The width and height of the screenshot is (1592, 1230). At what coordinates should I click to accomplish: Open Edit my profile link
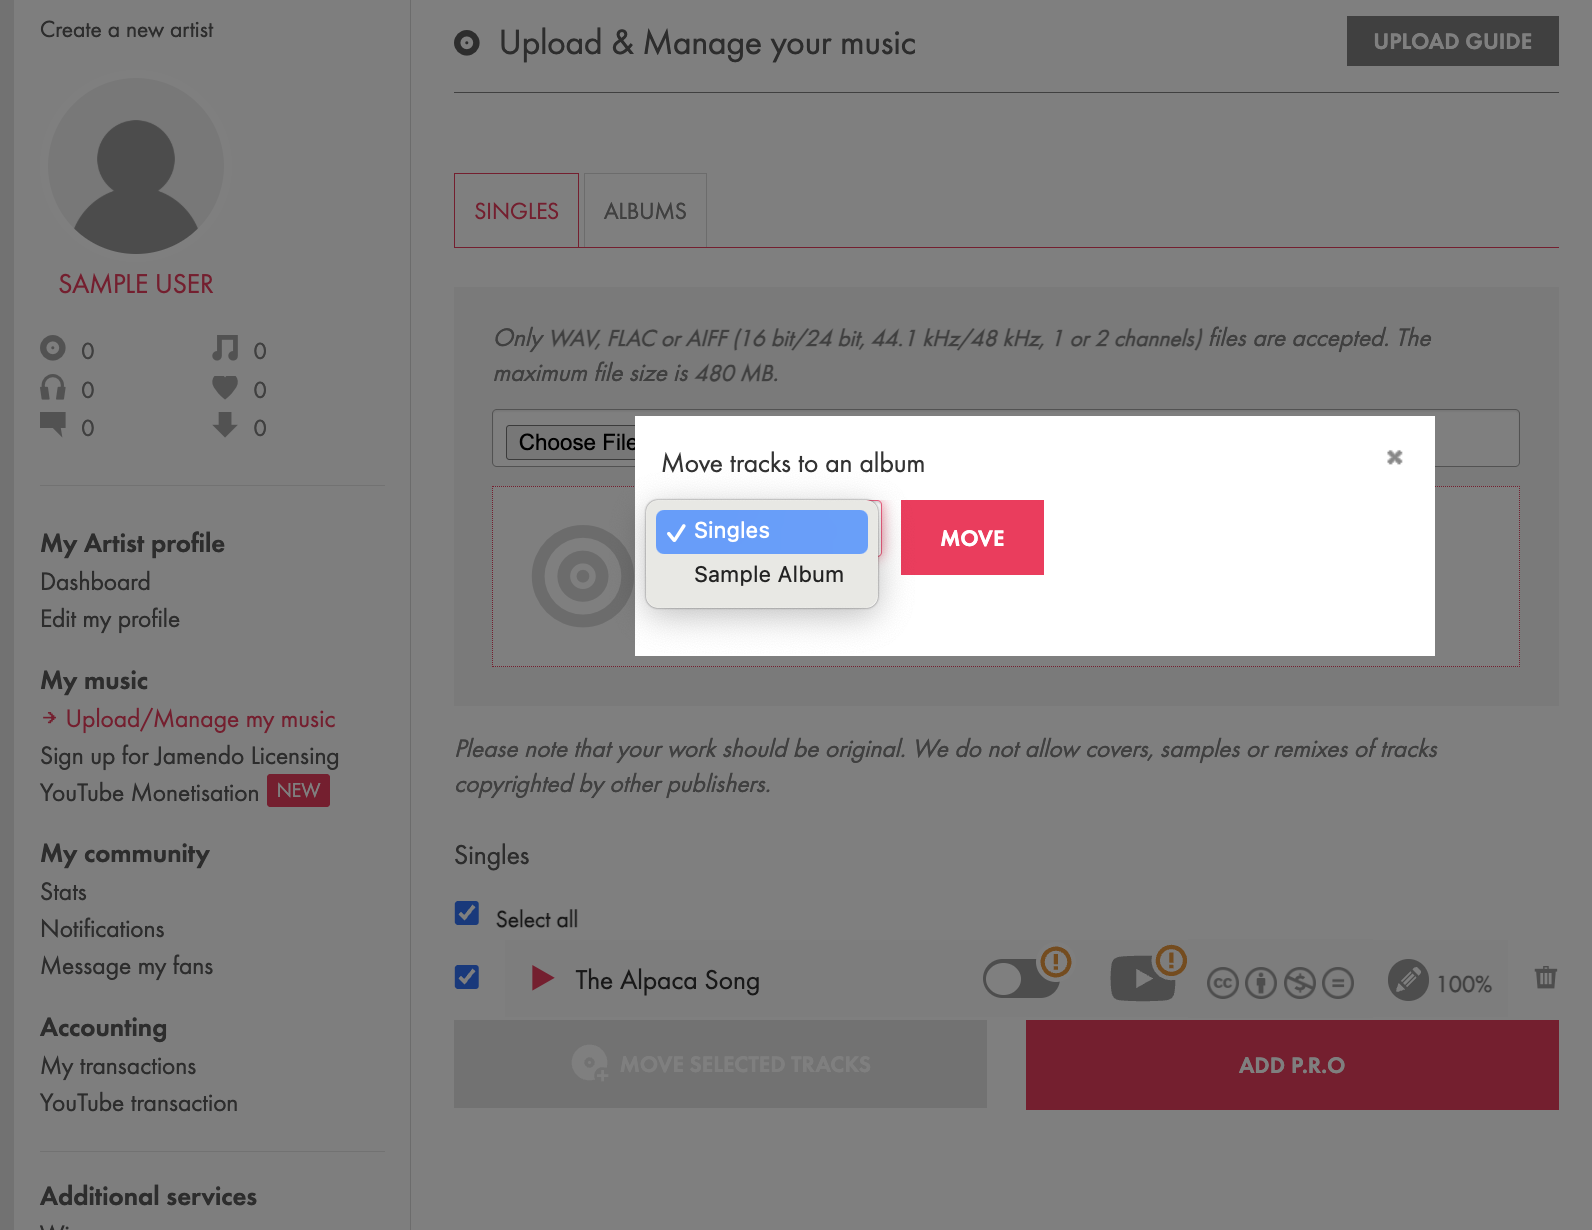[110, 619]
